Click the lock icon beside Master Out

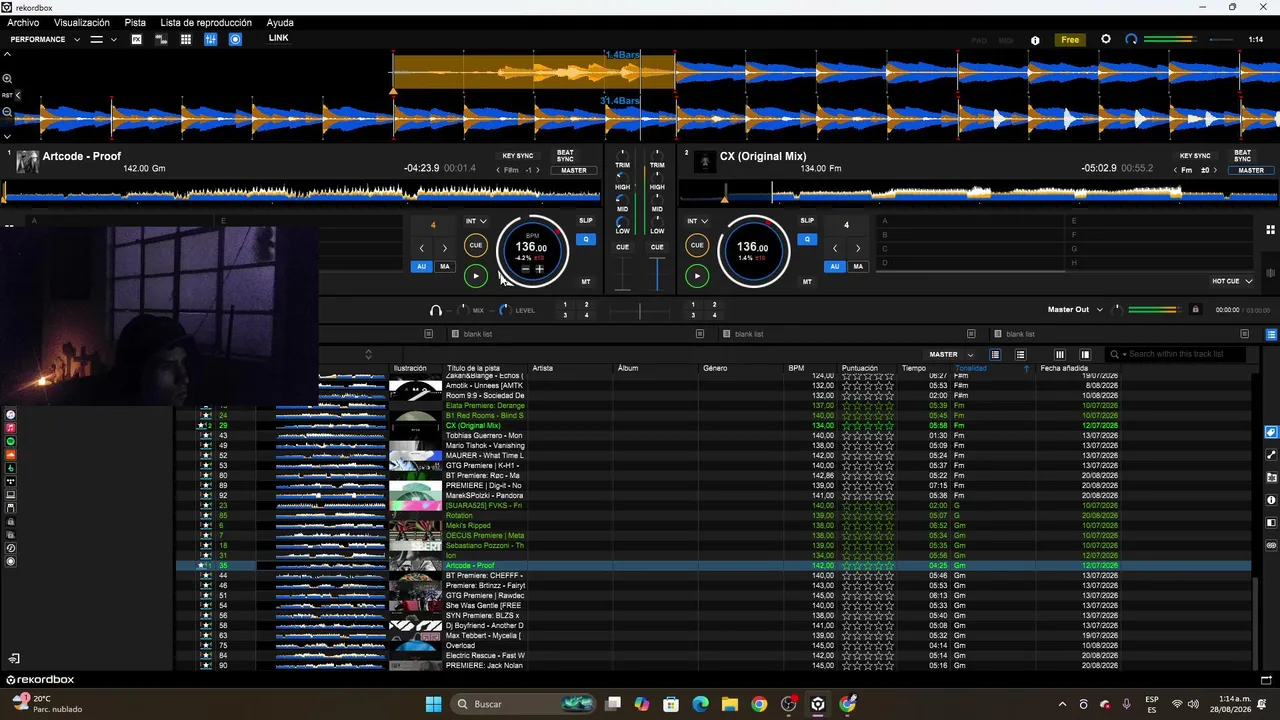[1195, 310]
